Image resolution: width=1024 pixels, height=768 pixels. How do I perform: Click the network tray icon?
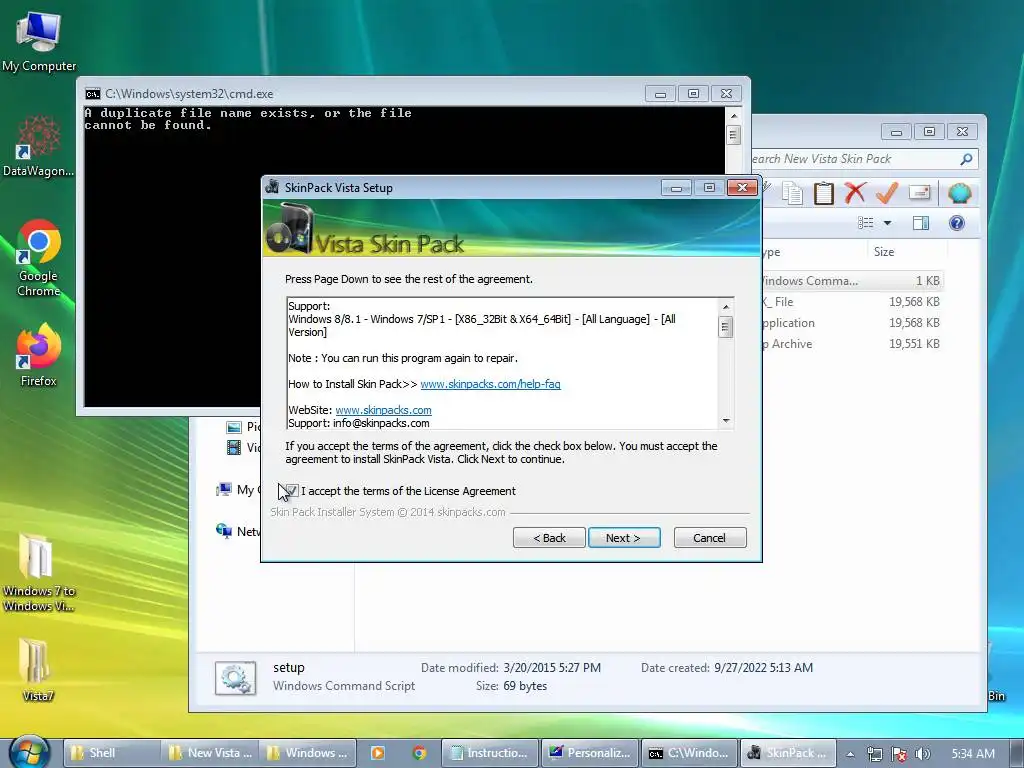874,754
